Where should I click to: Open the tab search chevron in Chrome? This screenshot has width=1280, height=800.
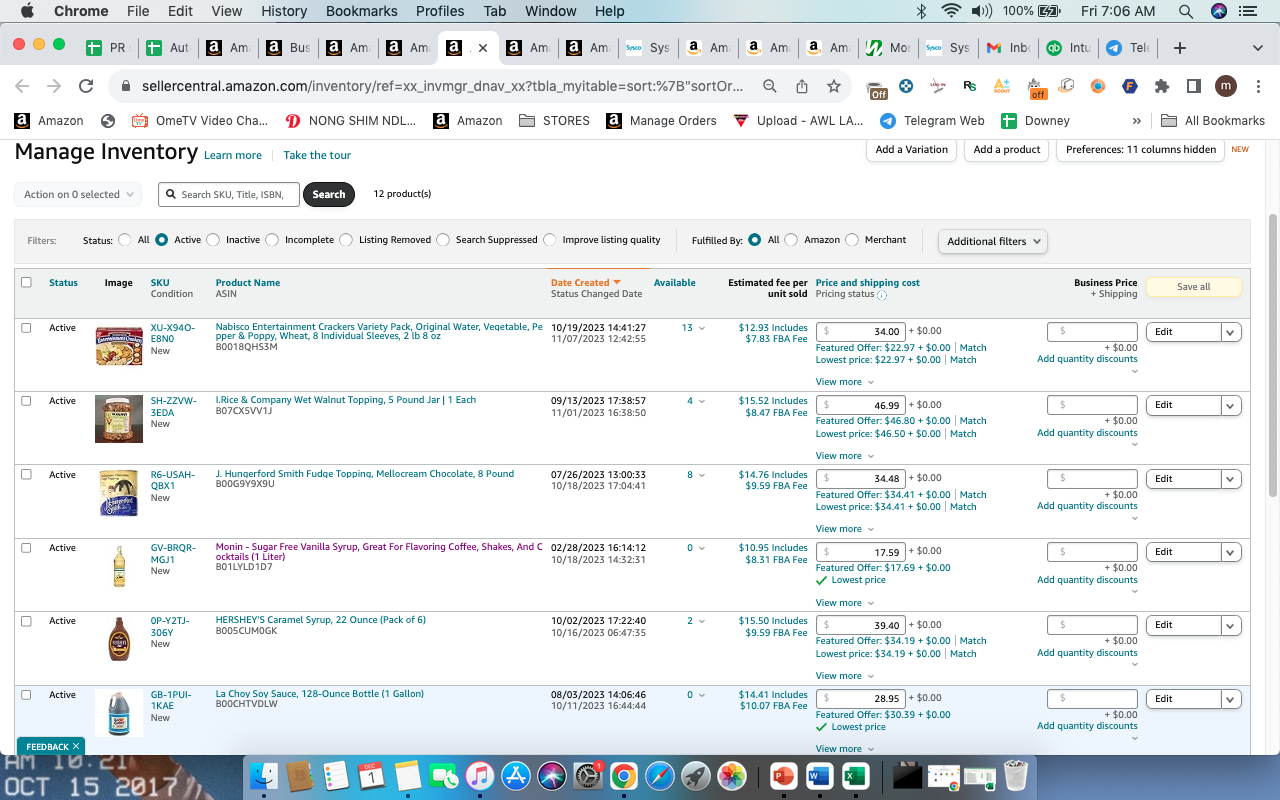click(1257, 48)
